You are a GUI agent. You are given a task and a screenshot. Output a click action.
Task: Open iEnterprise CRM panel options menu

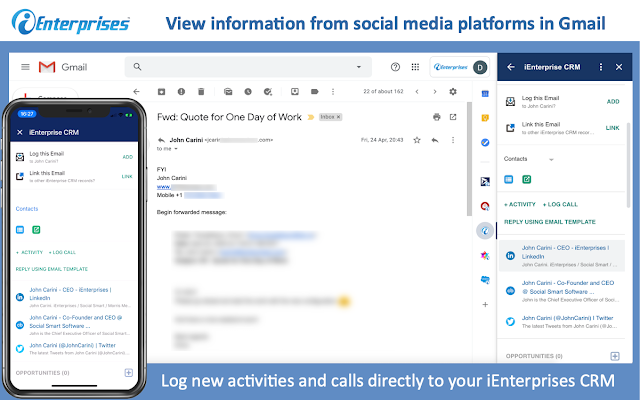[x=600, y=67]
